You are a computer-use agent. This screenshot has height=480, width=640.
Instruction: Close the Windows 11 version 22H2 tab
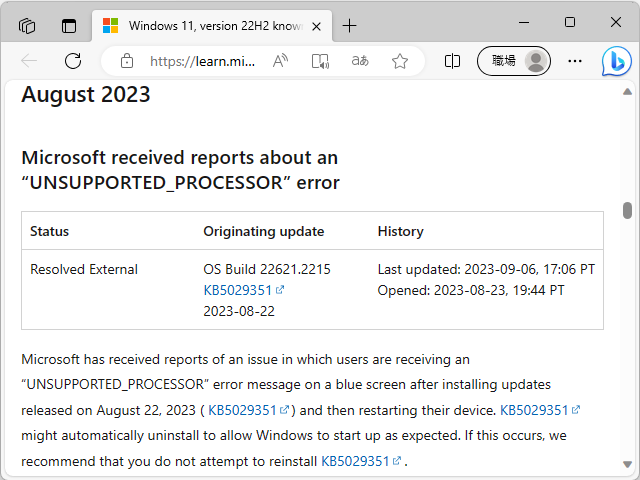(316, 27)
